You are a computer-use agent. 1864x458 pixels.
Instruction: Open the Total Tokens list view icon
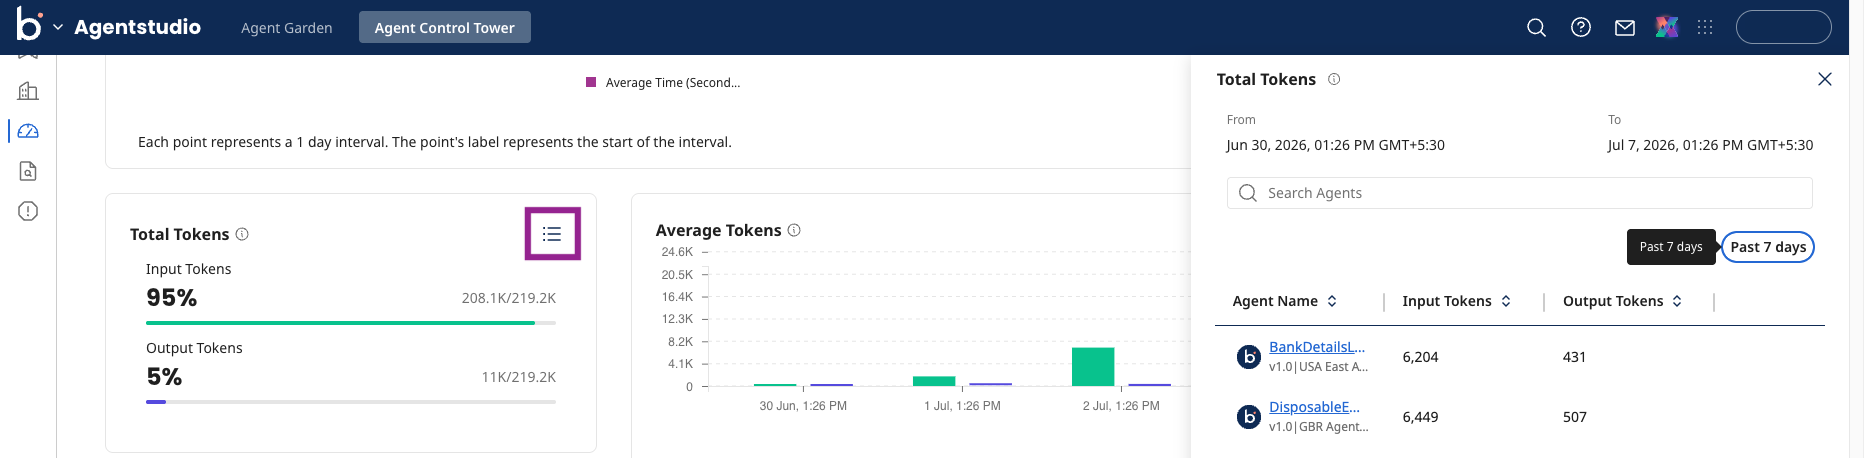click(552, 234)
